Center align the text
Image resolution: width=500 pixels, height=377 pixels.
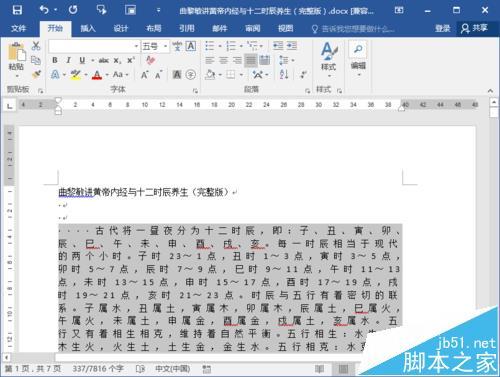[223, 60]
